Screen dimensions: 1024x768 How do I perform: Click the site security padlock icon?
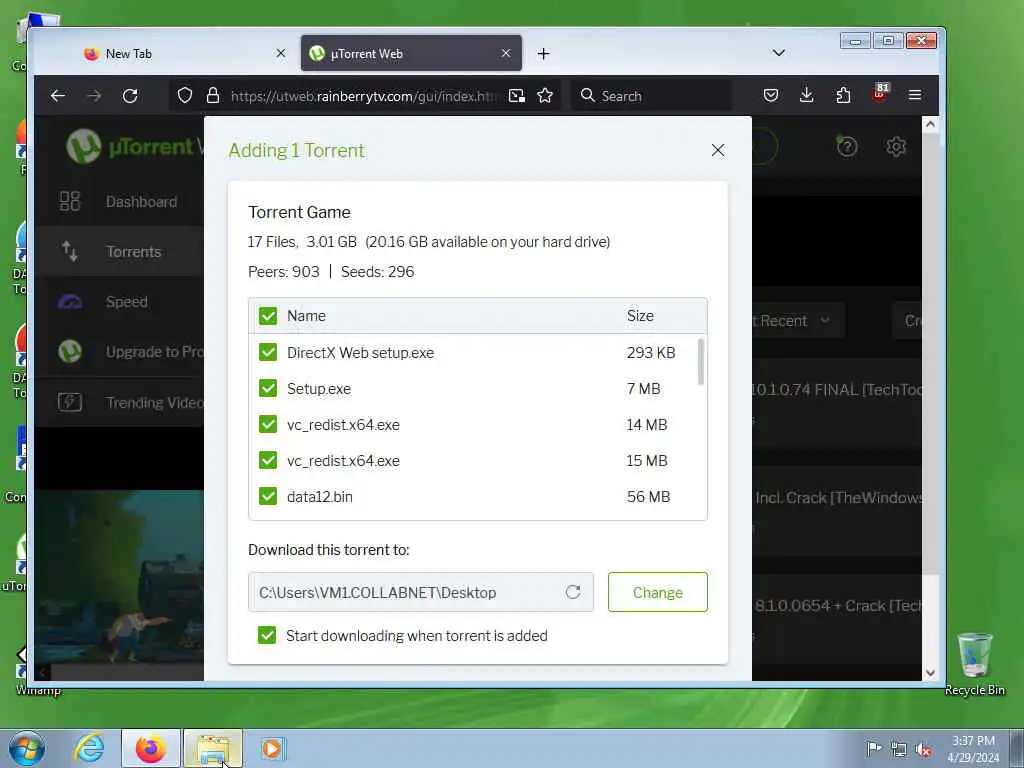[213, 96]
